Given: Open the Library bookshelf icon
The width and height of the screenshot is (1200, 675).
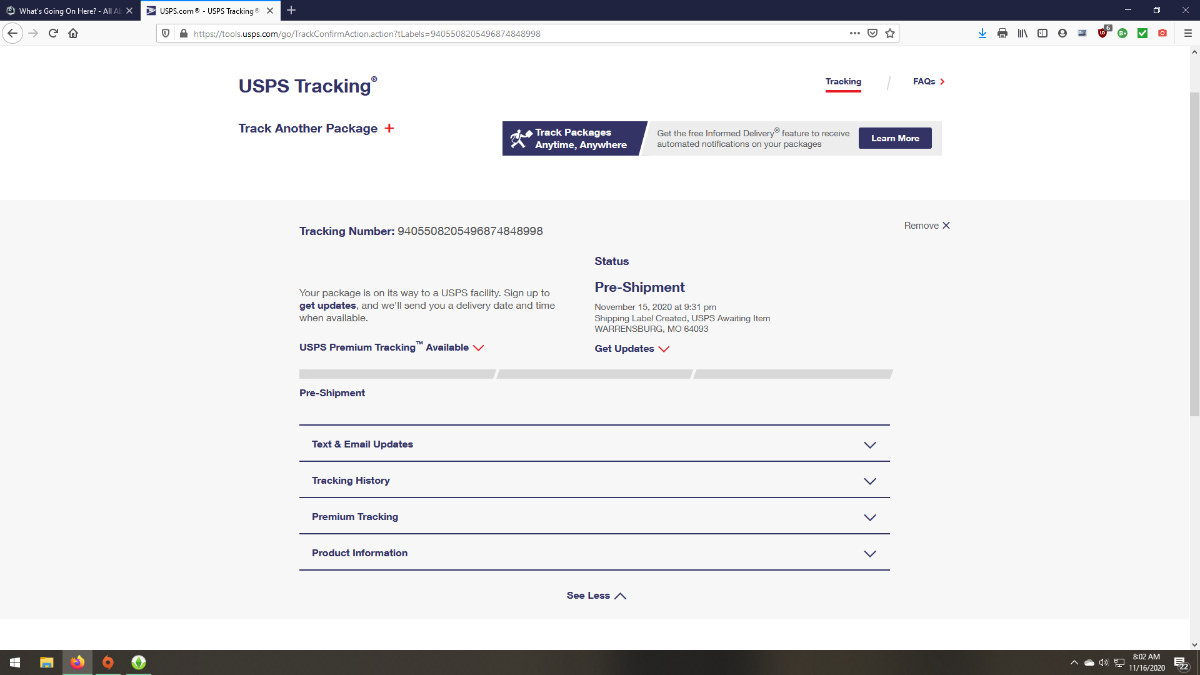Looking at the screenshot, I should (1023, 33).
